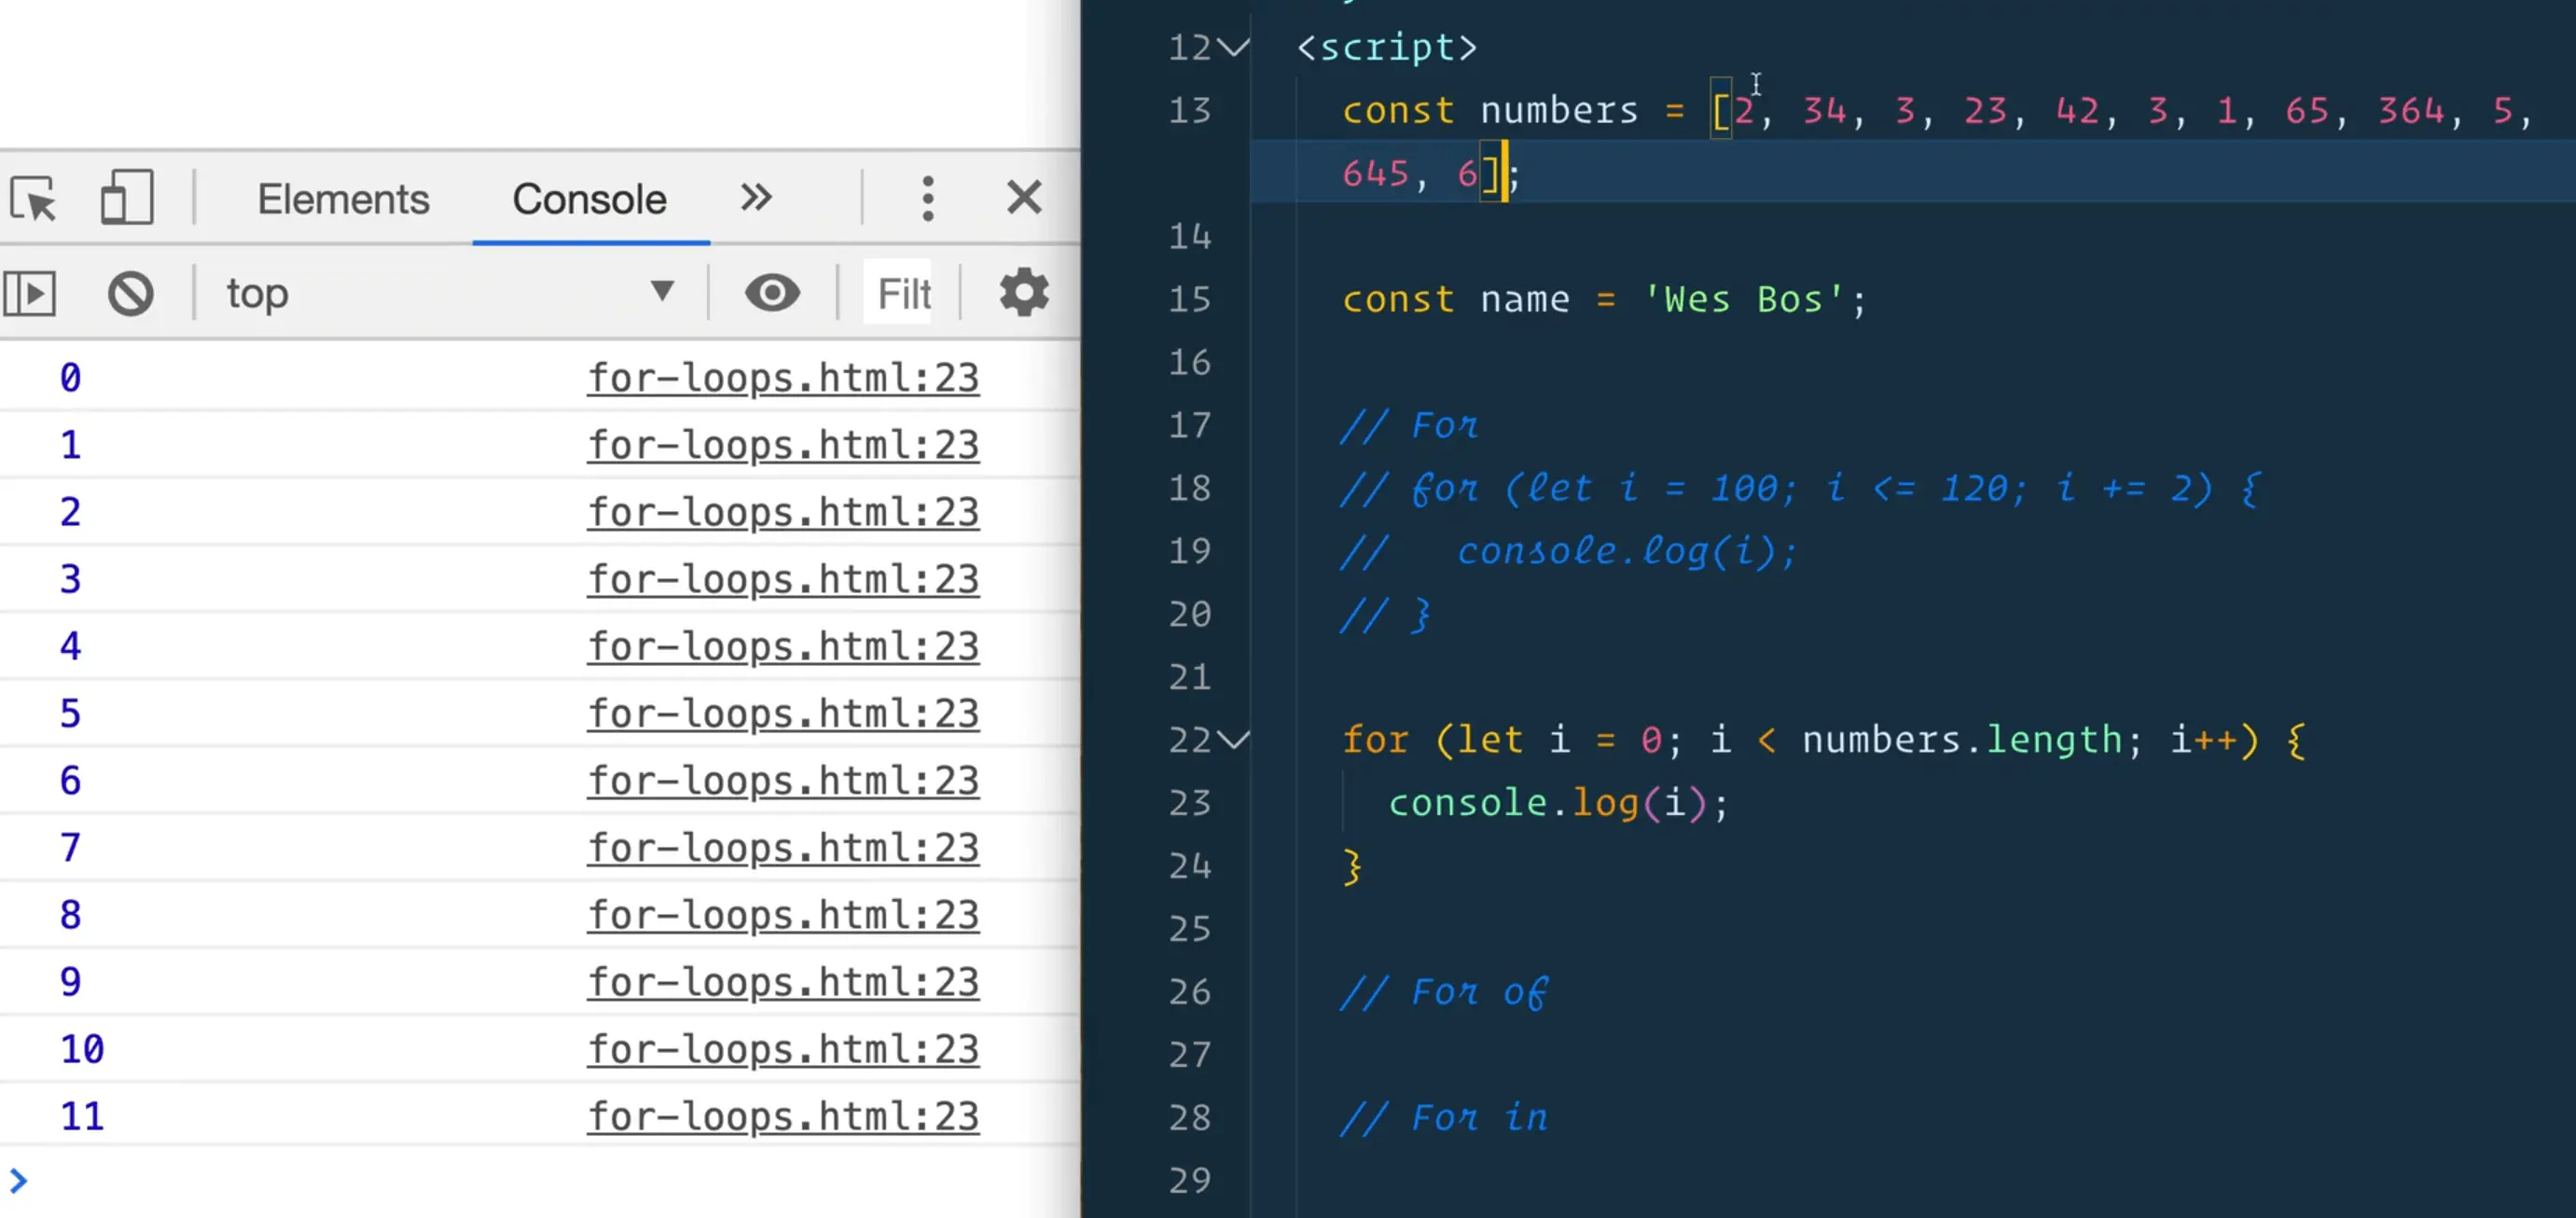Open for-loops.html:23 source link

pyautogui.click(x=783, y=377)
